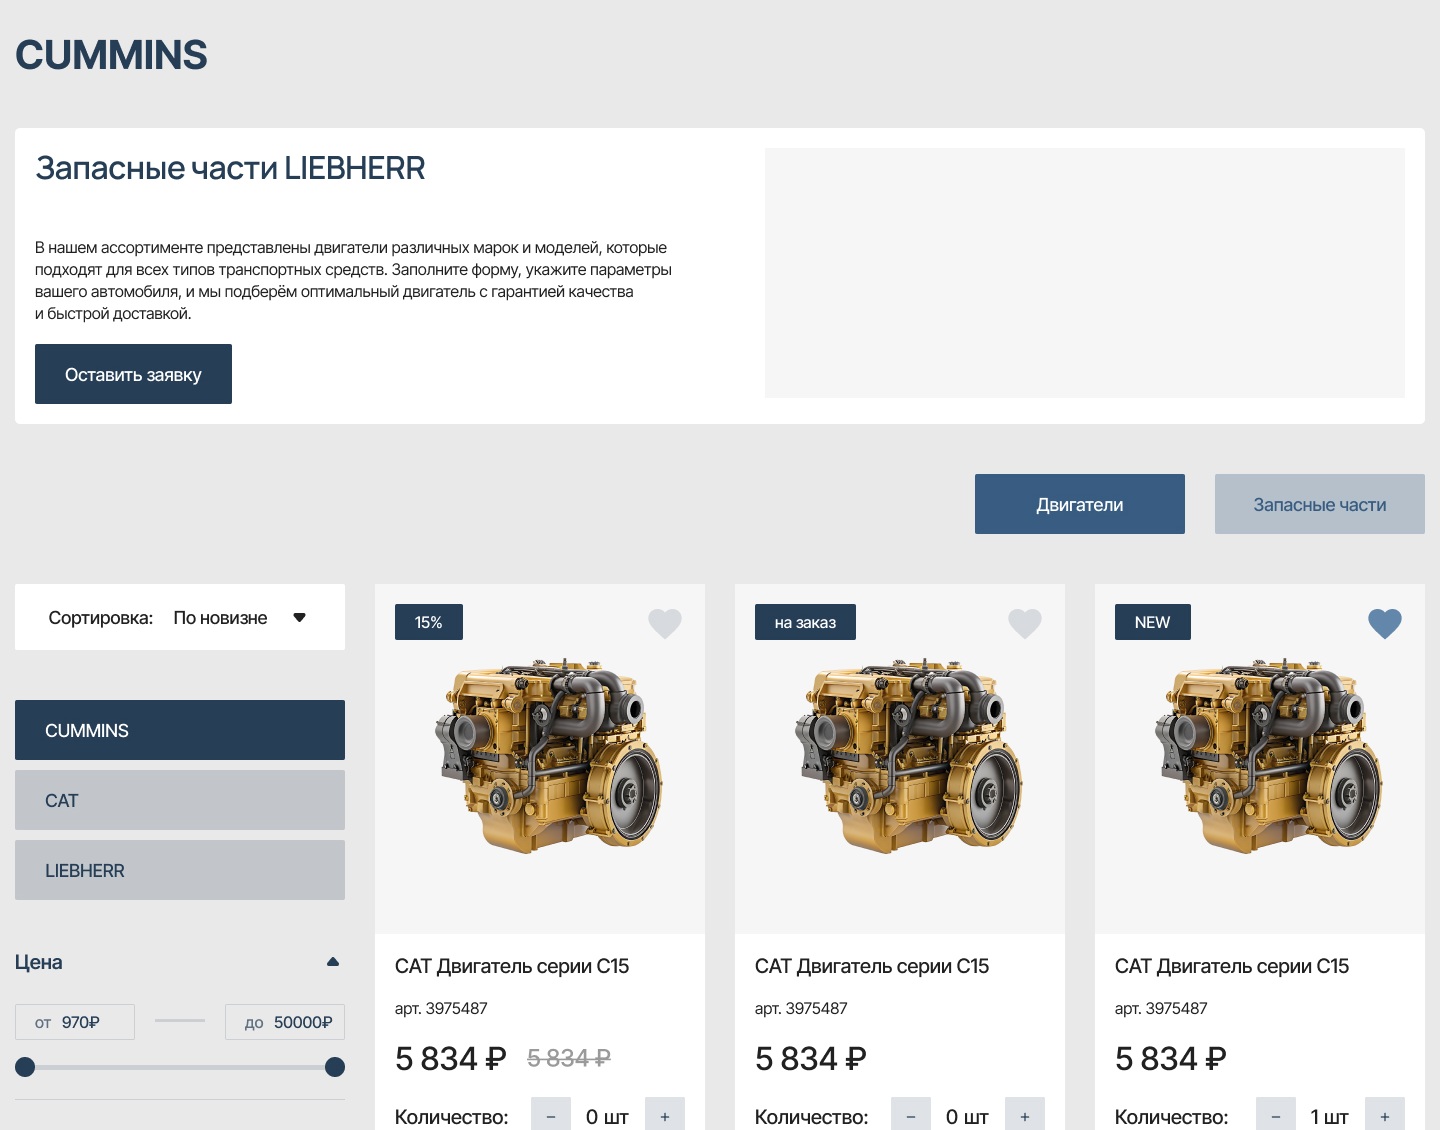1440x1130 pixels.
Task: Increase quantity of the 15% product
Action: (x=665, y=1116)
